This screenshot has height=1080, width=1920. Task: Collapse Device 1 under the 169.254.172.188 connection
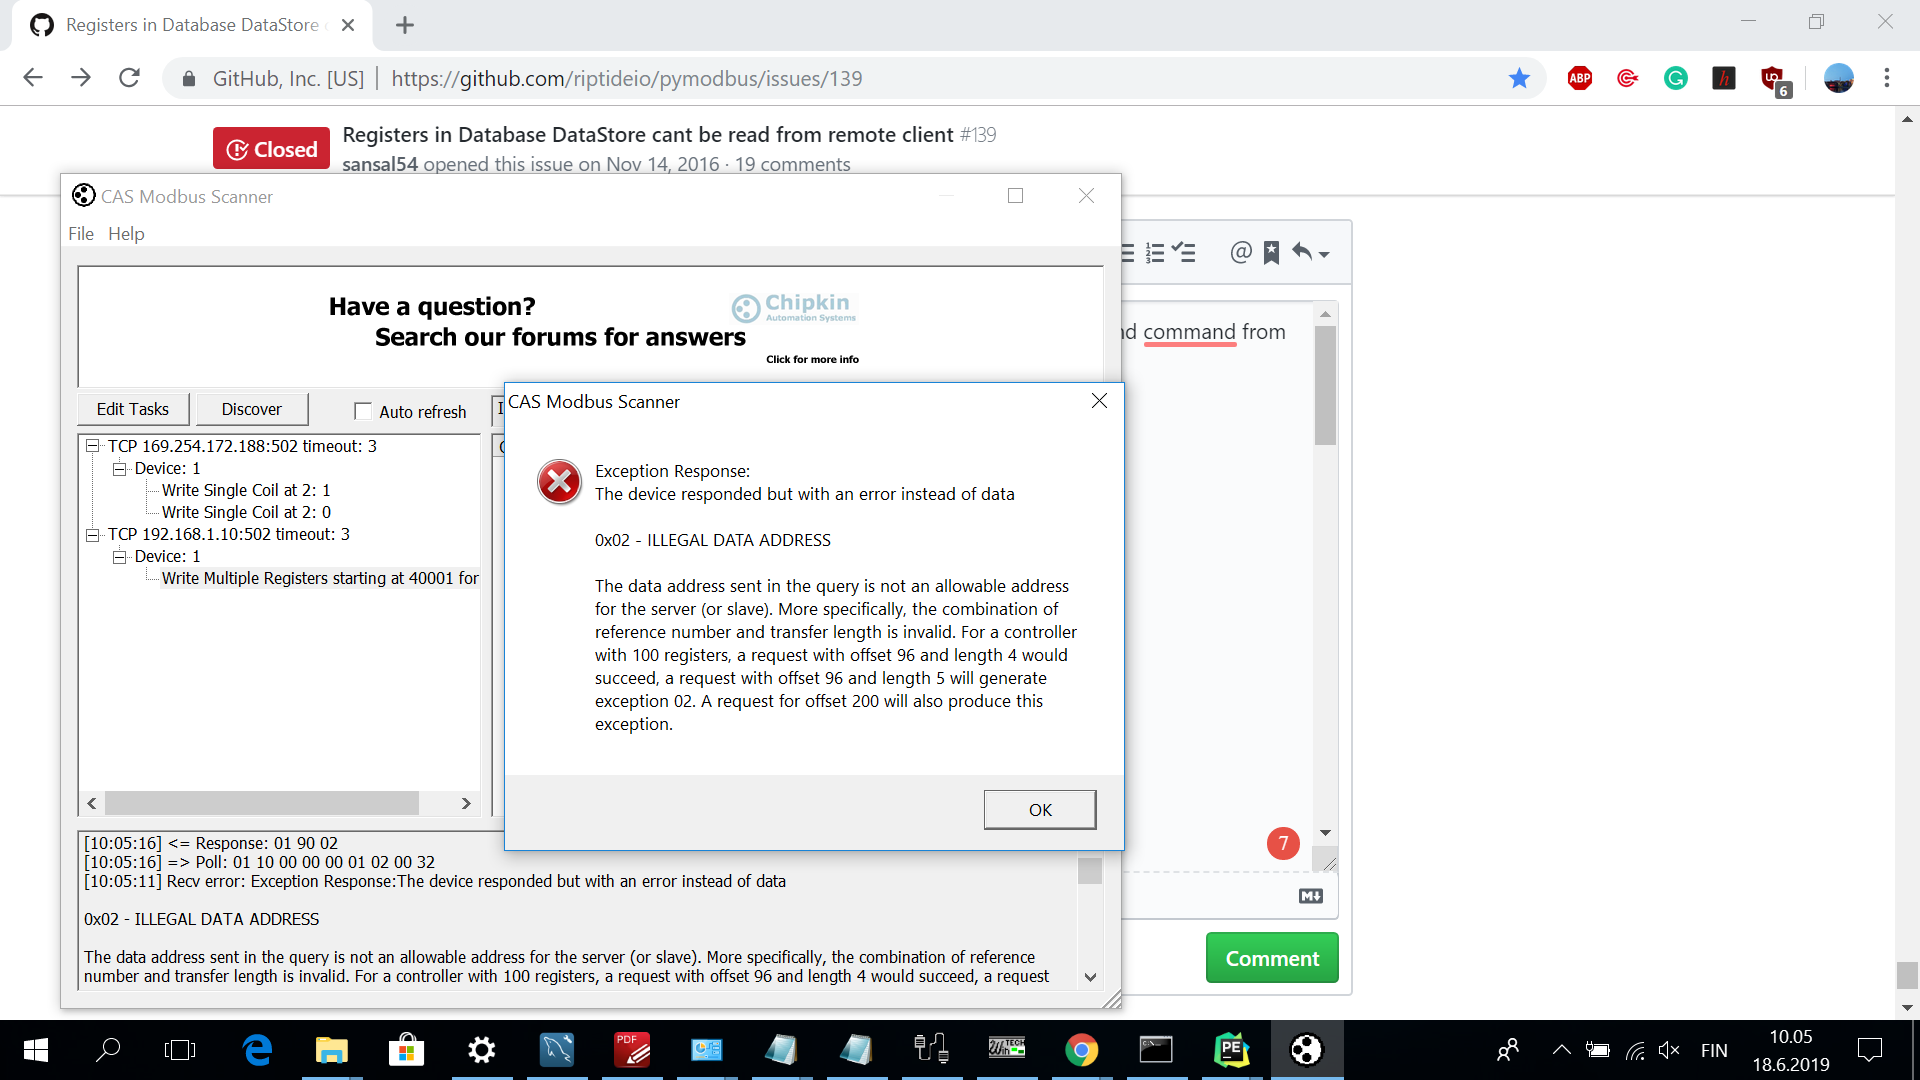pyautogui.click(x=120, y=468)
